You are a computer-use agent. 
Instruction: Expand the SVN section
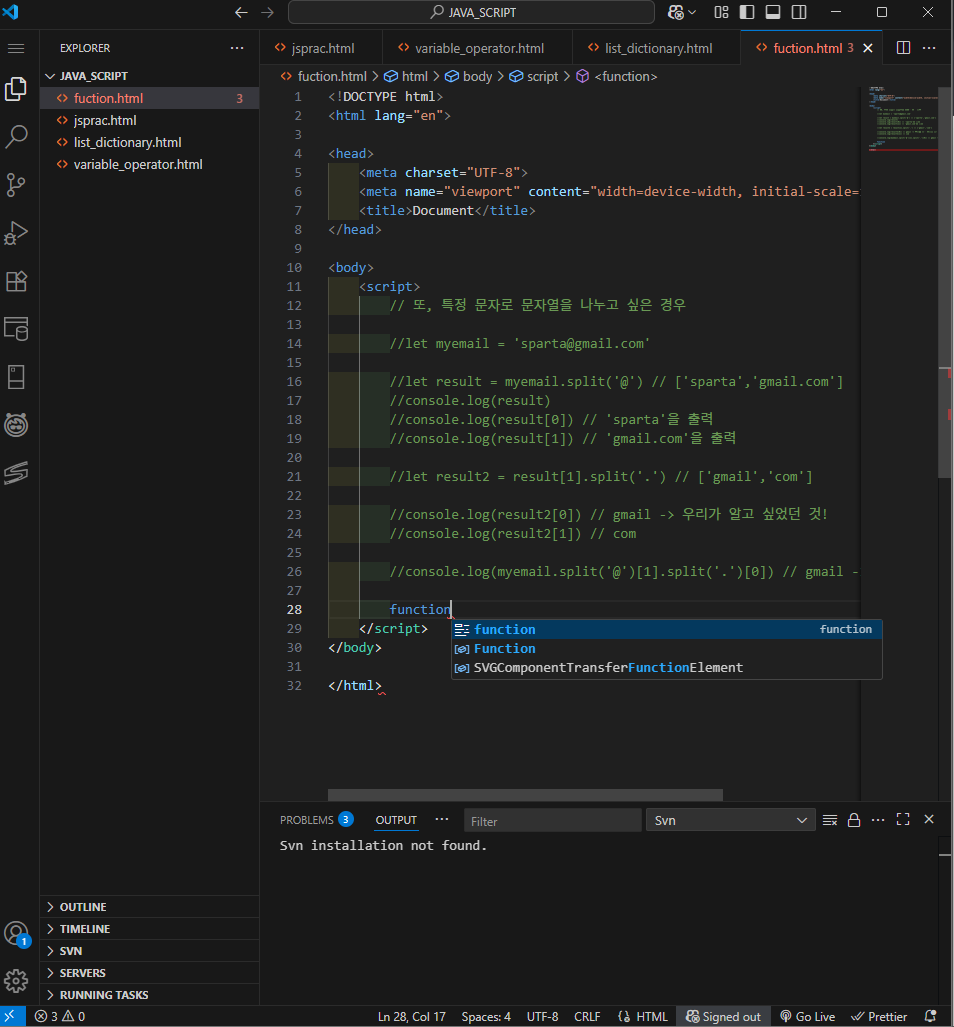point(150,951)
